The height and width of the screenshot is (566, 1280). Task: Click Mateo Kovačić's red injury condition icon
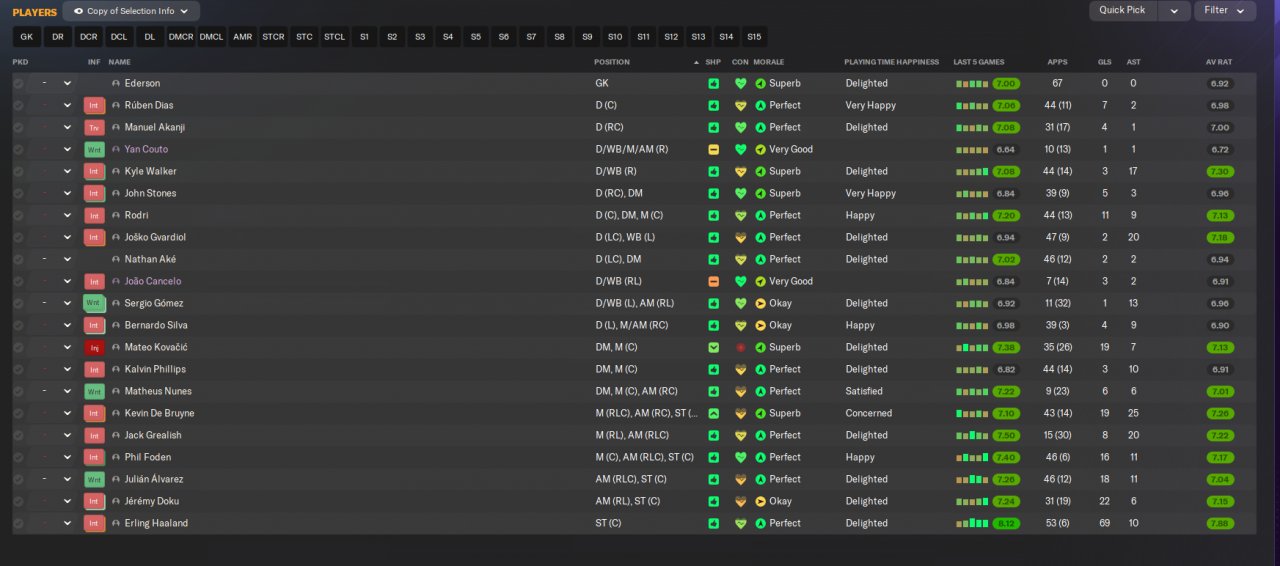pyautogui.click(x=740, y=347)
